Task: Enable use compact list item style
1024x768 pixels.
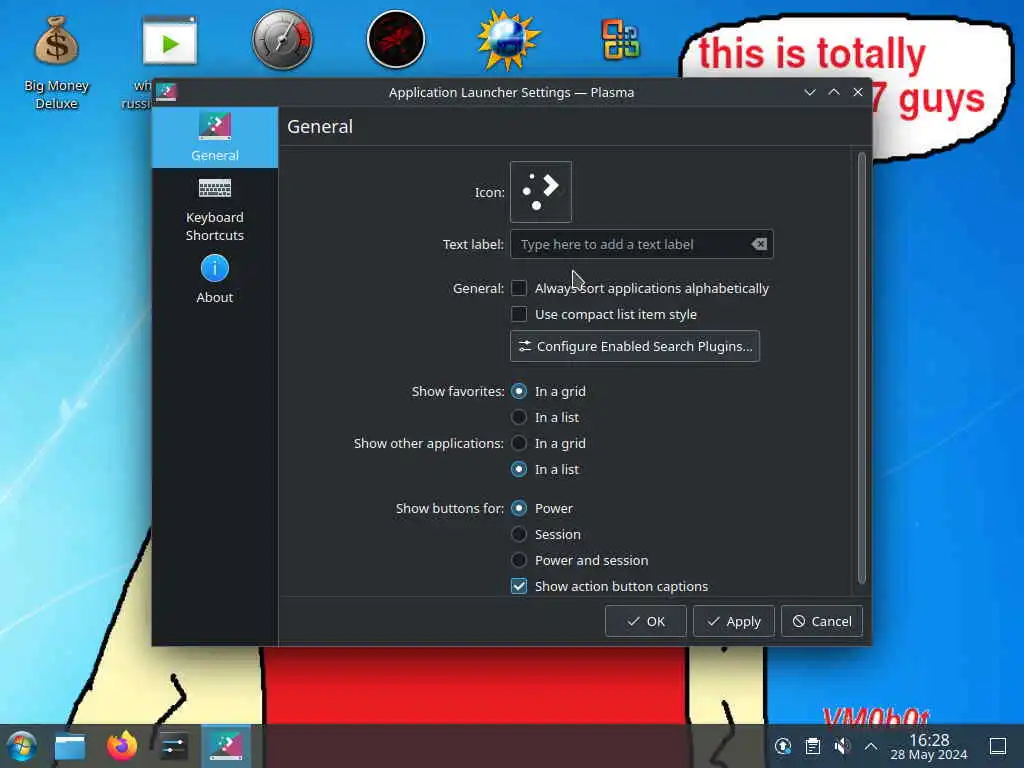Action: (x=519, y=314)
